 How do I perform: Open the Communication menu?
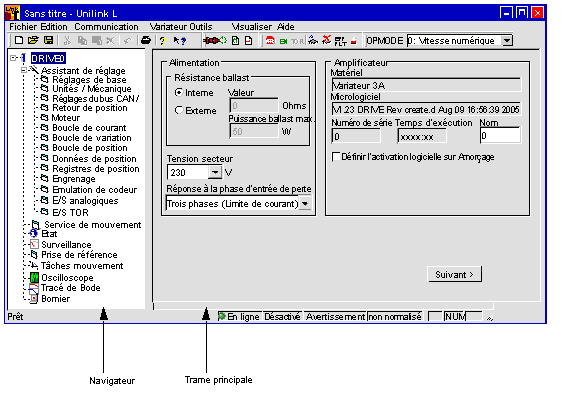coord(106,27)
